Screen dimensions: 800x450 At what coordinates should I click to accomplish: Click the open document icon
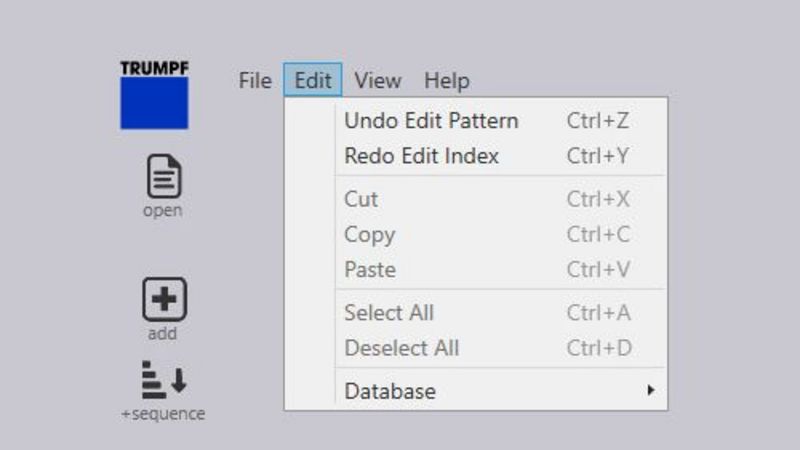click(x=164, y=179)
